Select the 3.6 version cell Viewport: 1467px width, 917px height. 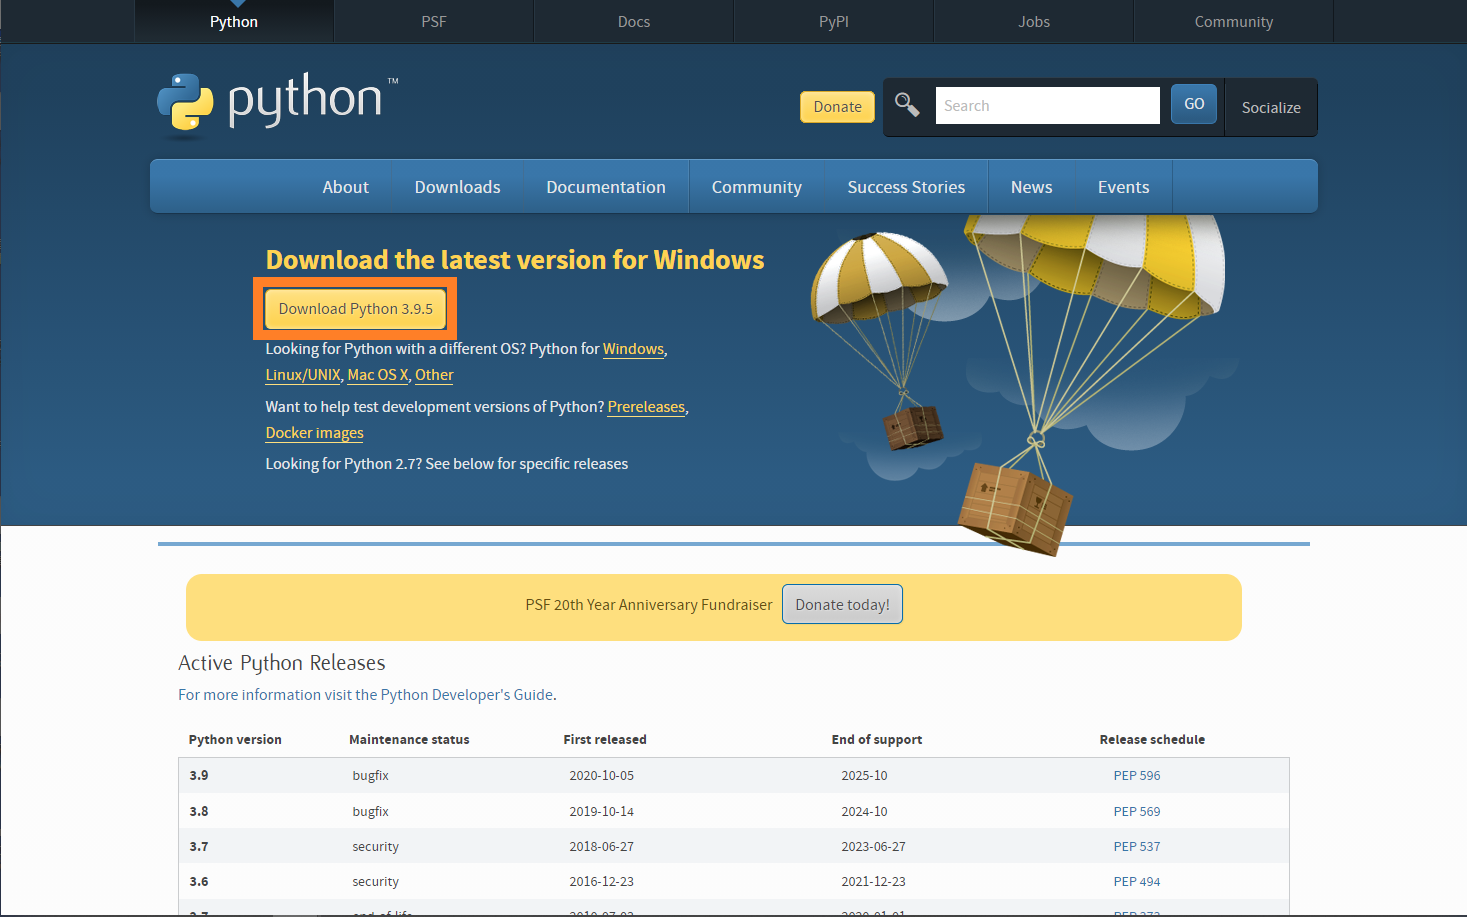(199, 882)
